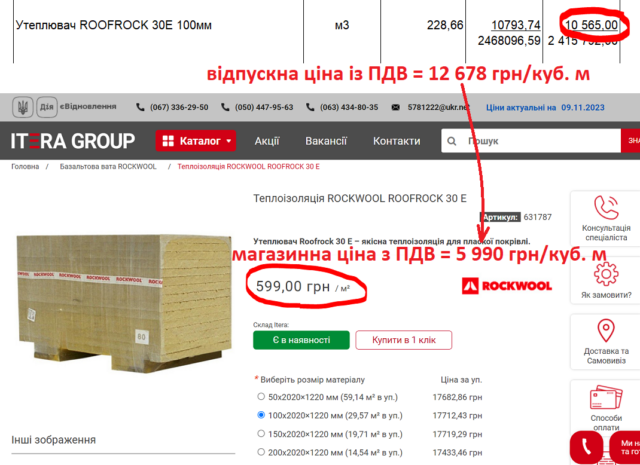The height and width of the screenshot is (465, 640).
Task: Click the Купити в 1 клік button
Action: (x=404, y=340)
